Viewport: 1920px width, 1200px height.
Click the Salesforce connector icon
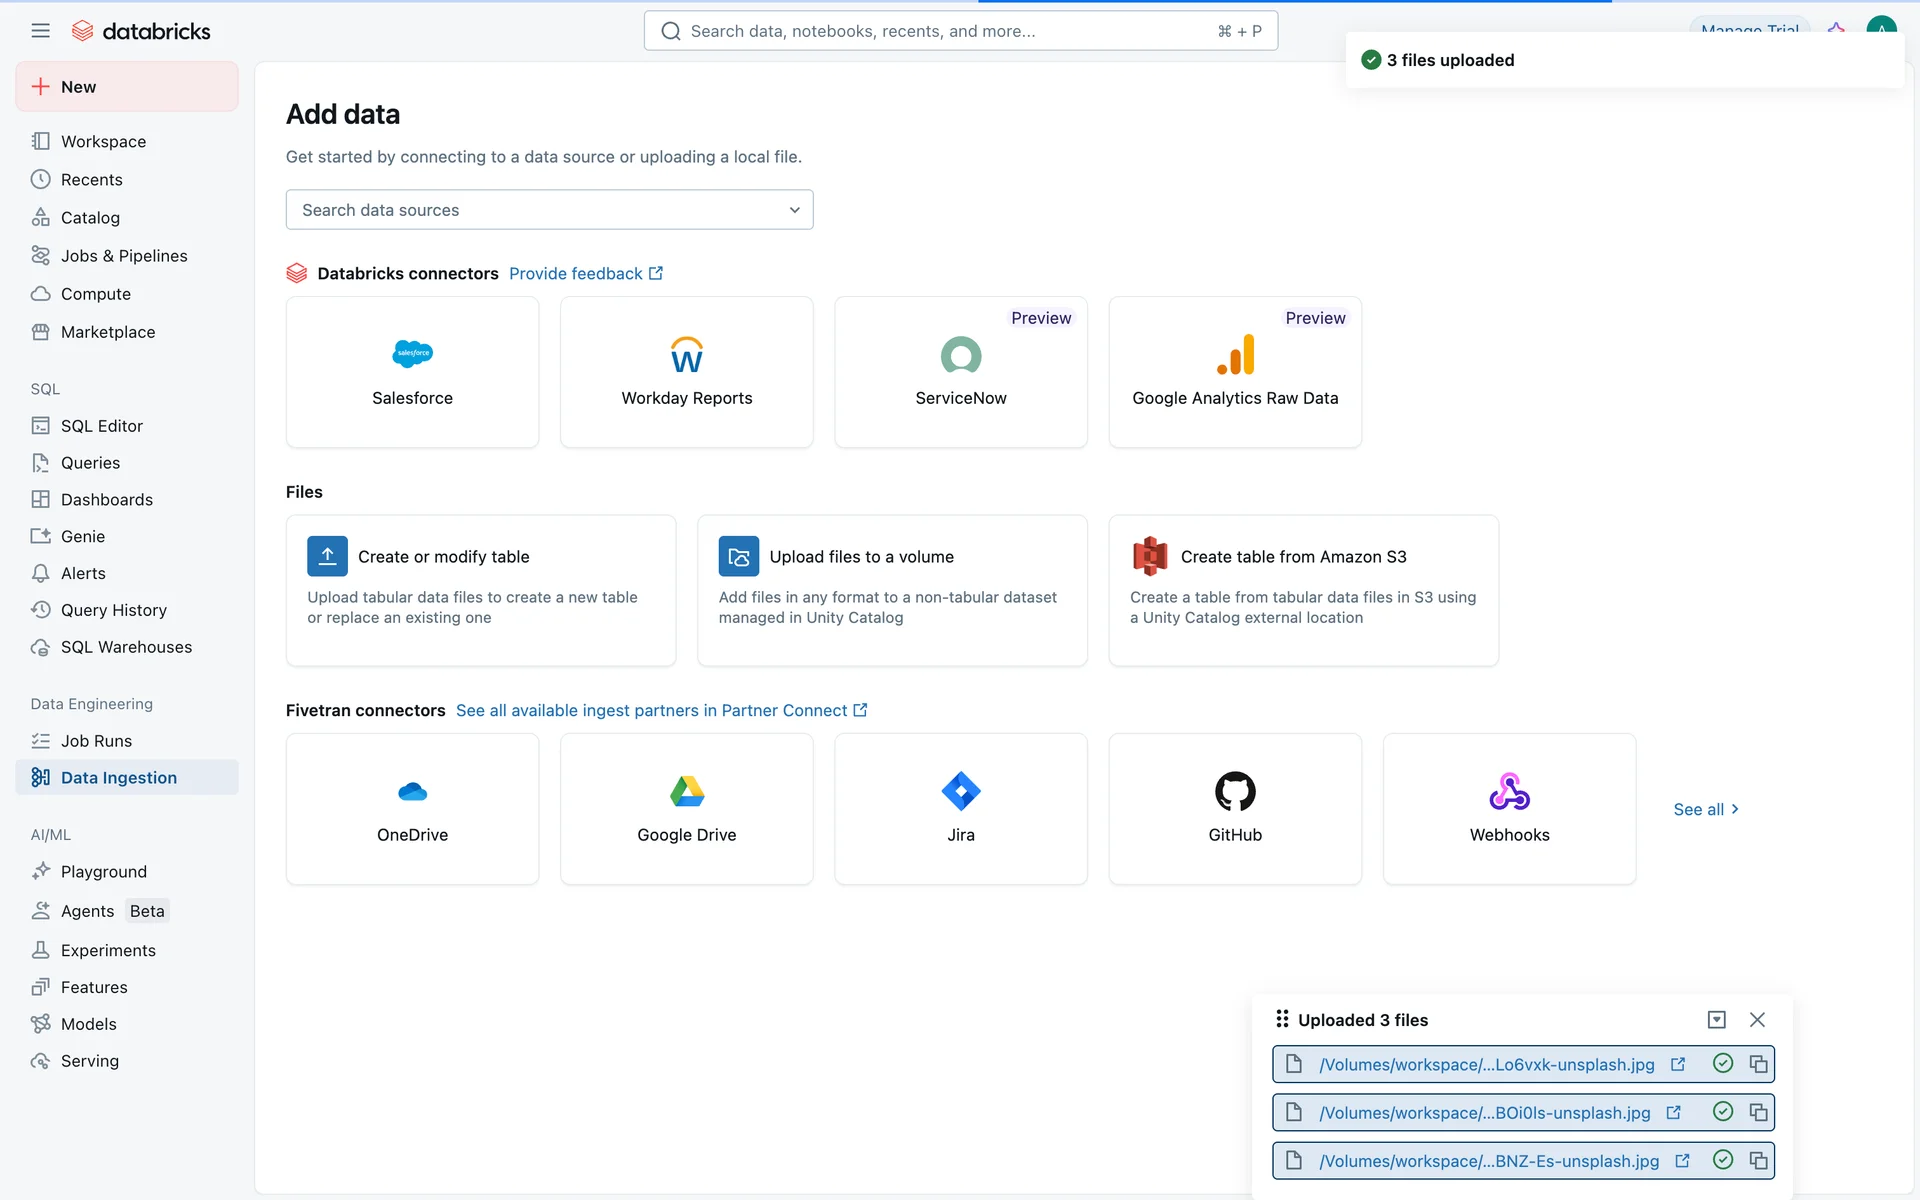click(412, 354)
